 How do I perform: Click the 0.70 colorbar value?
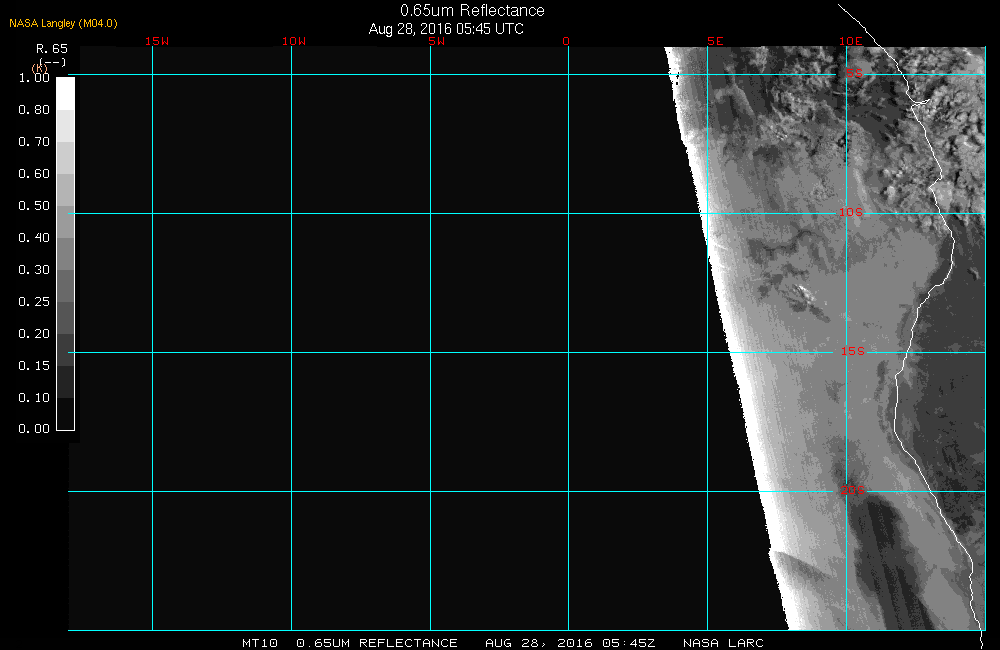click(34, 142)
